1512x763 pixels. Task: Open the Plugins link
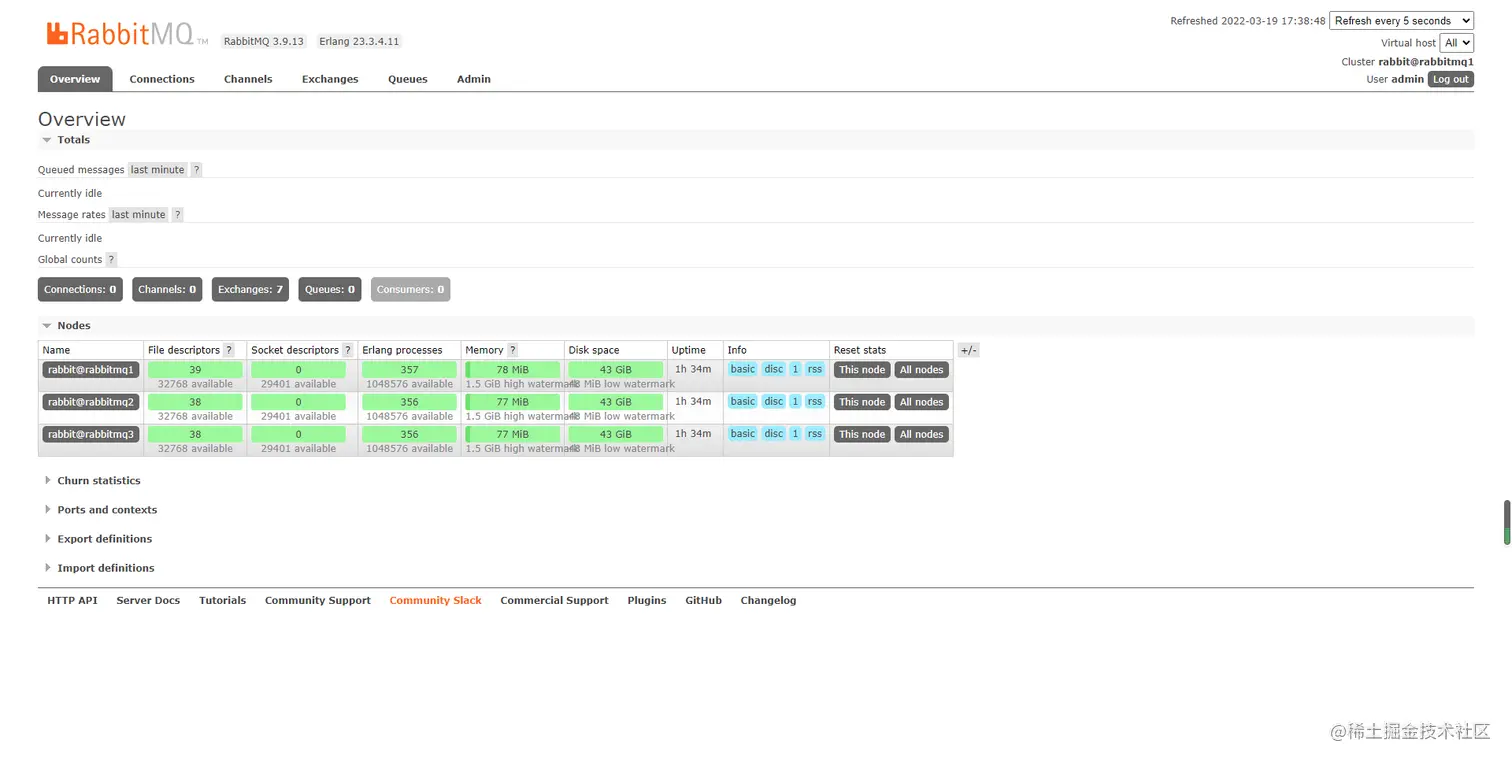coord(647,601)
